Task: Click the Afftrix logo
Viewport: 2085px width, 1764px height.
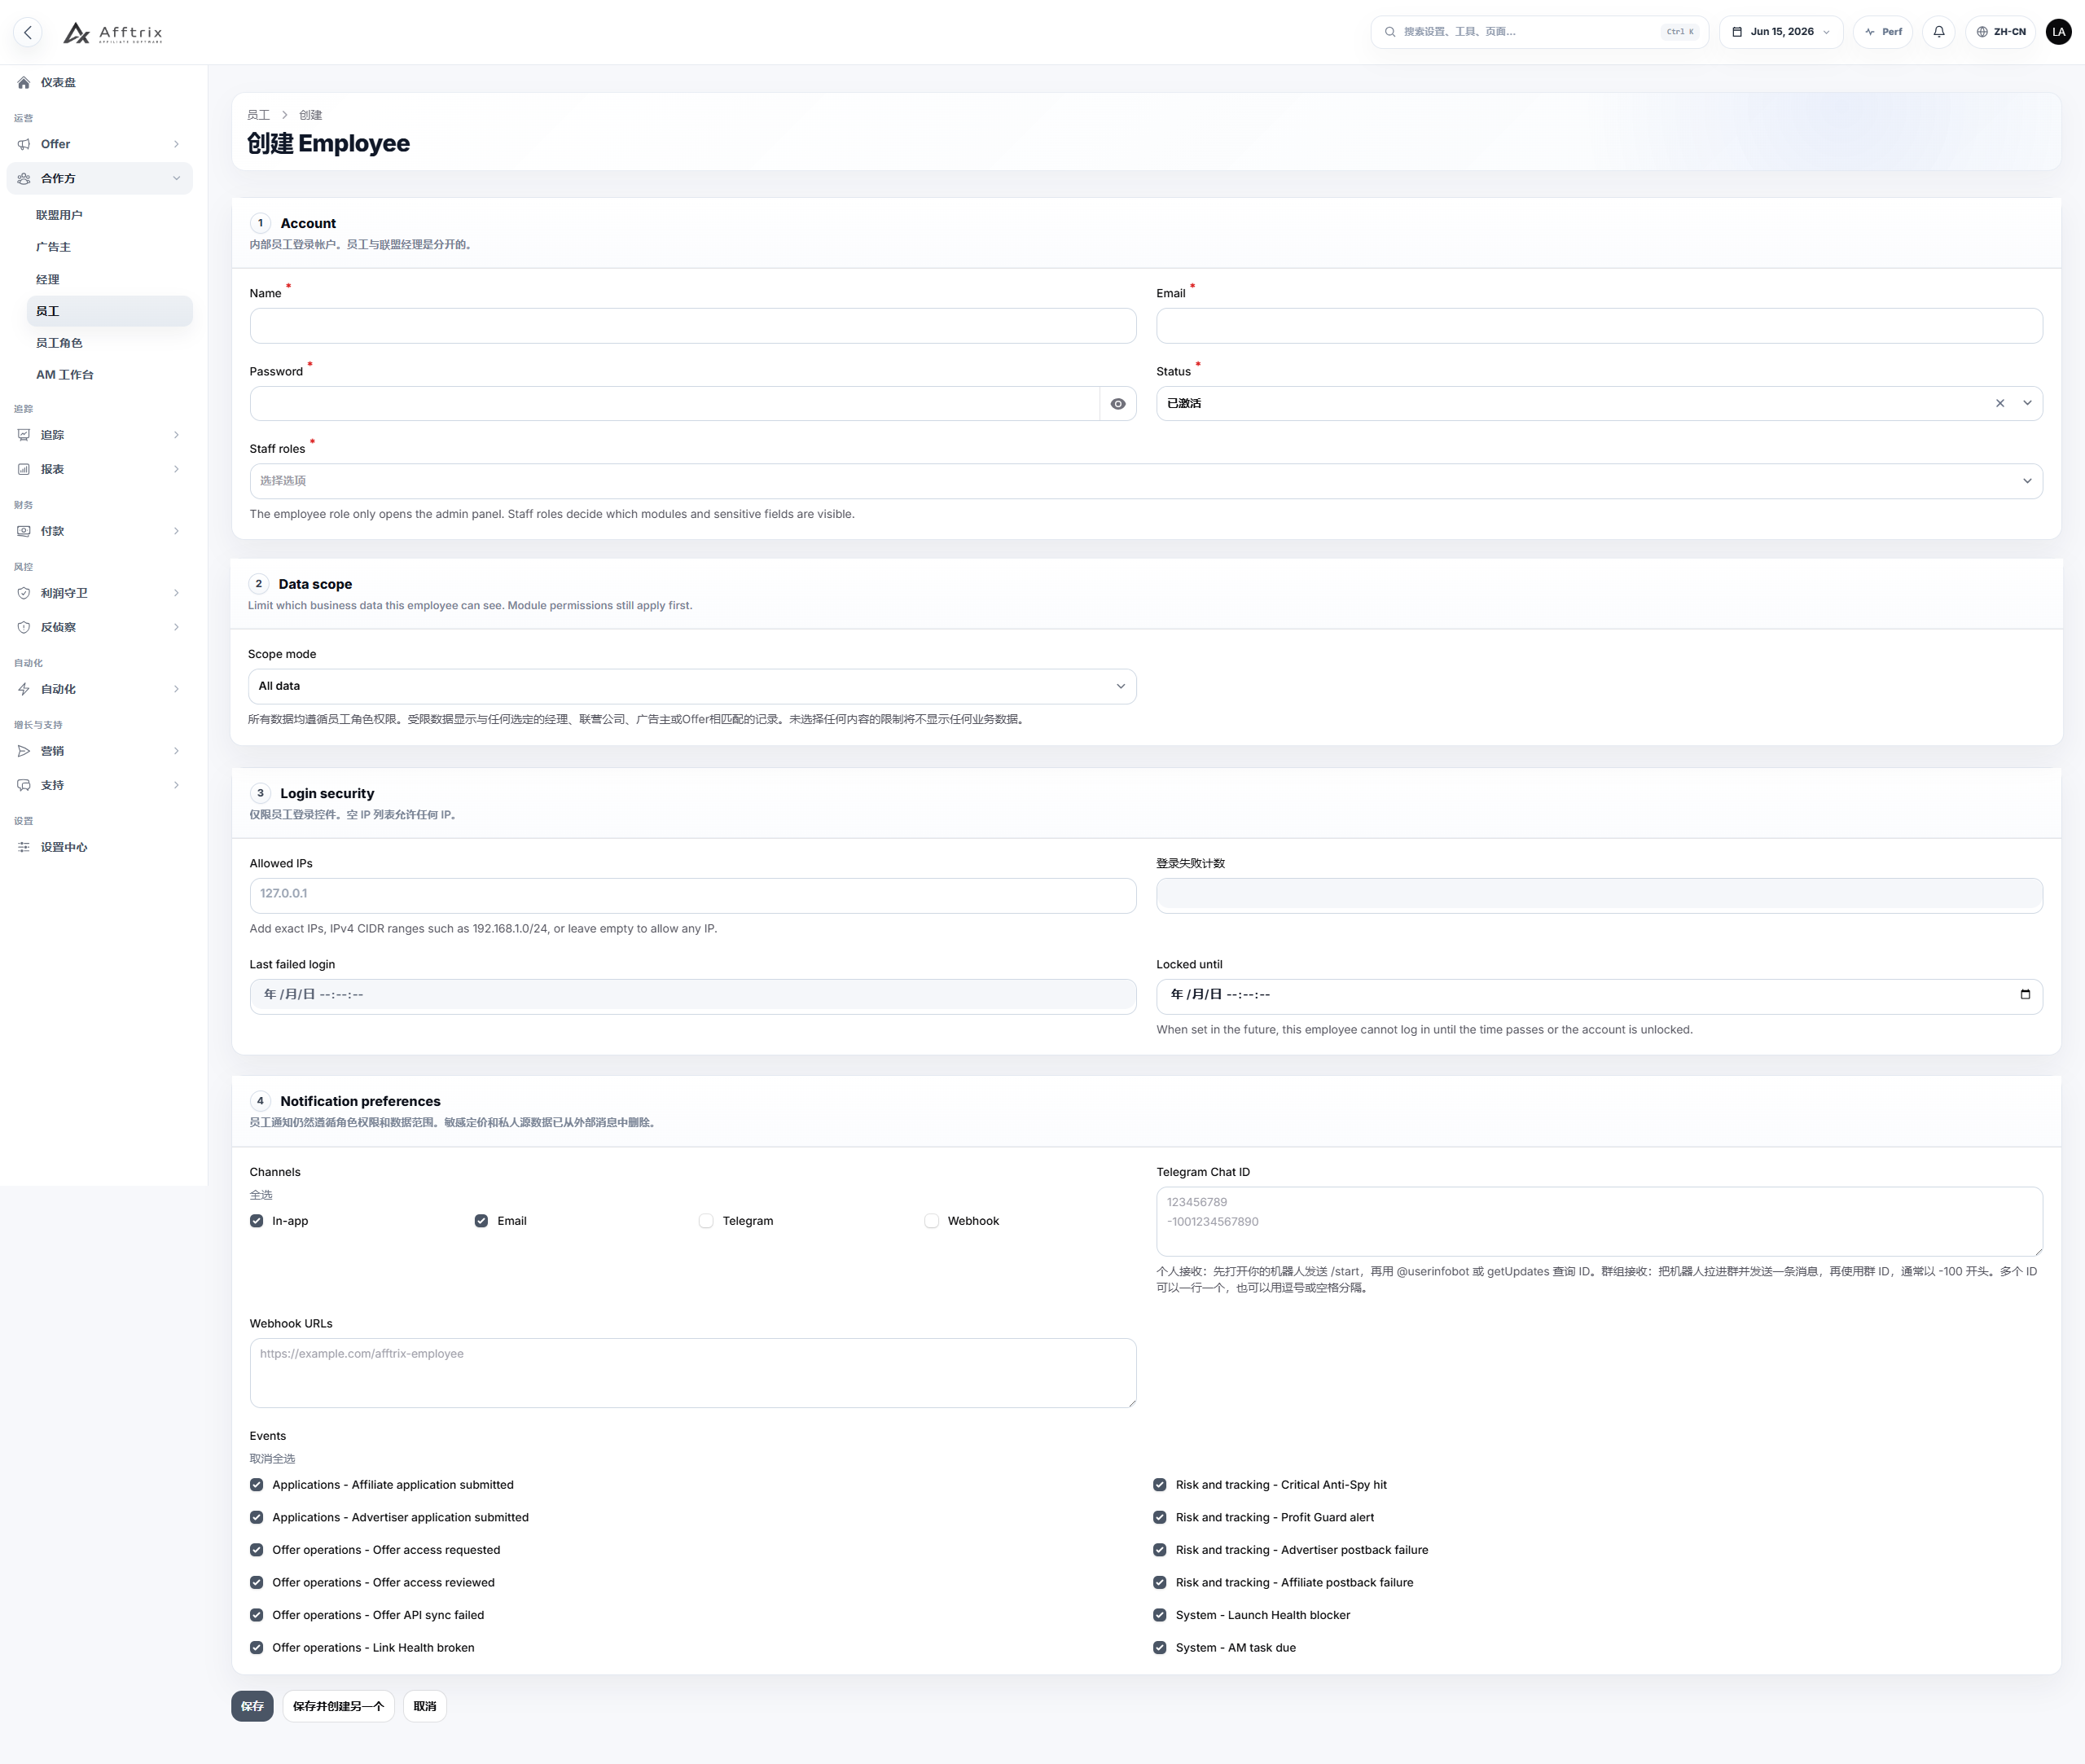Action: point(113,33)
